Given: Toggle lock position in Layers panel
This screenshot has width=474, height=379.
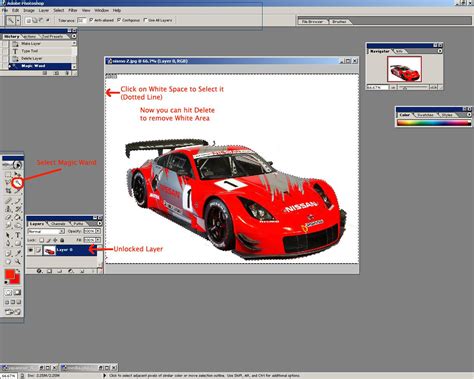Looking at the screenshot, I should (55, 240).
